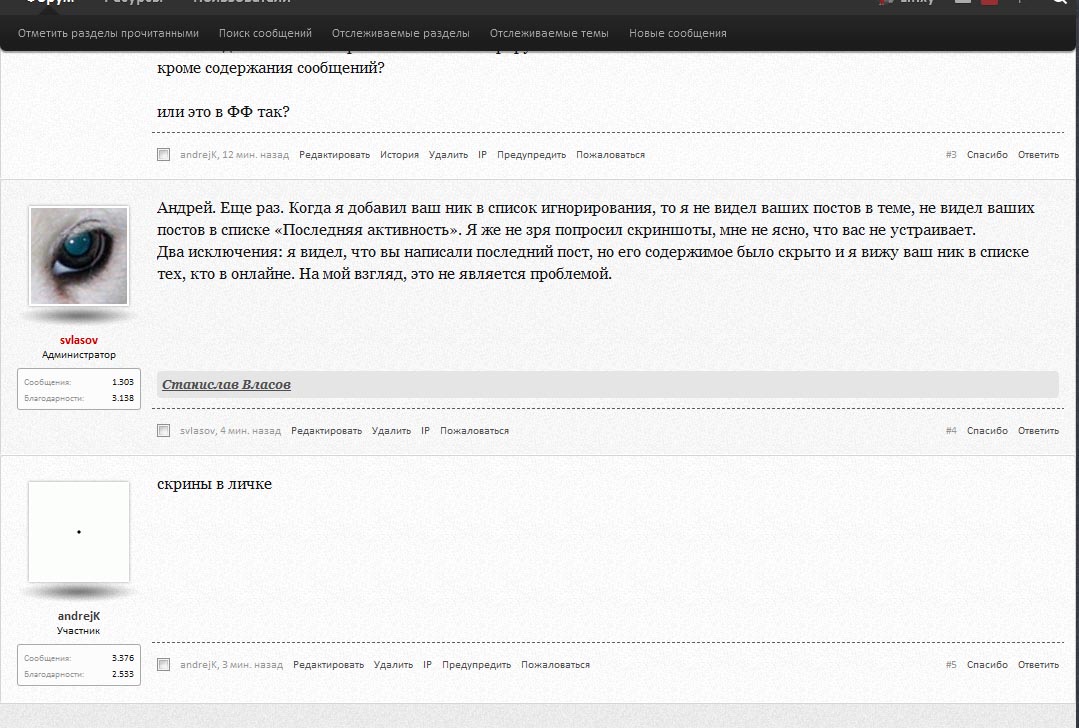Open 'Новые сообщения'
This screenshot has width=1079, height=728.
coord(678,33)
